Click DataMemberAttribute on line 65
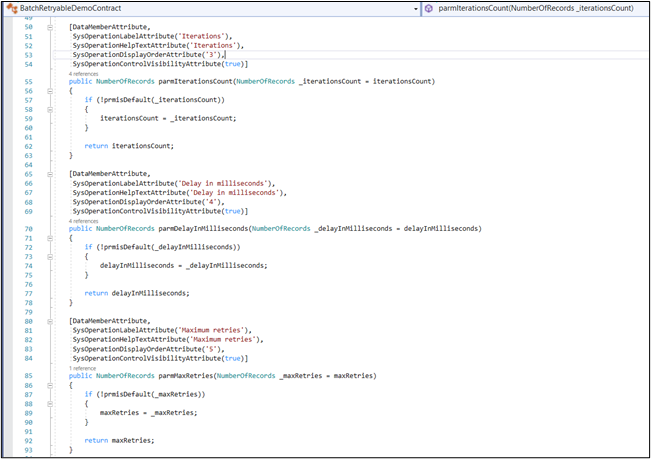Image resolution: width=651 pixels, height=459 pixels. click(110, 174)
